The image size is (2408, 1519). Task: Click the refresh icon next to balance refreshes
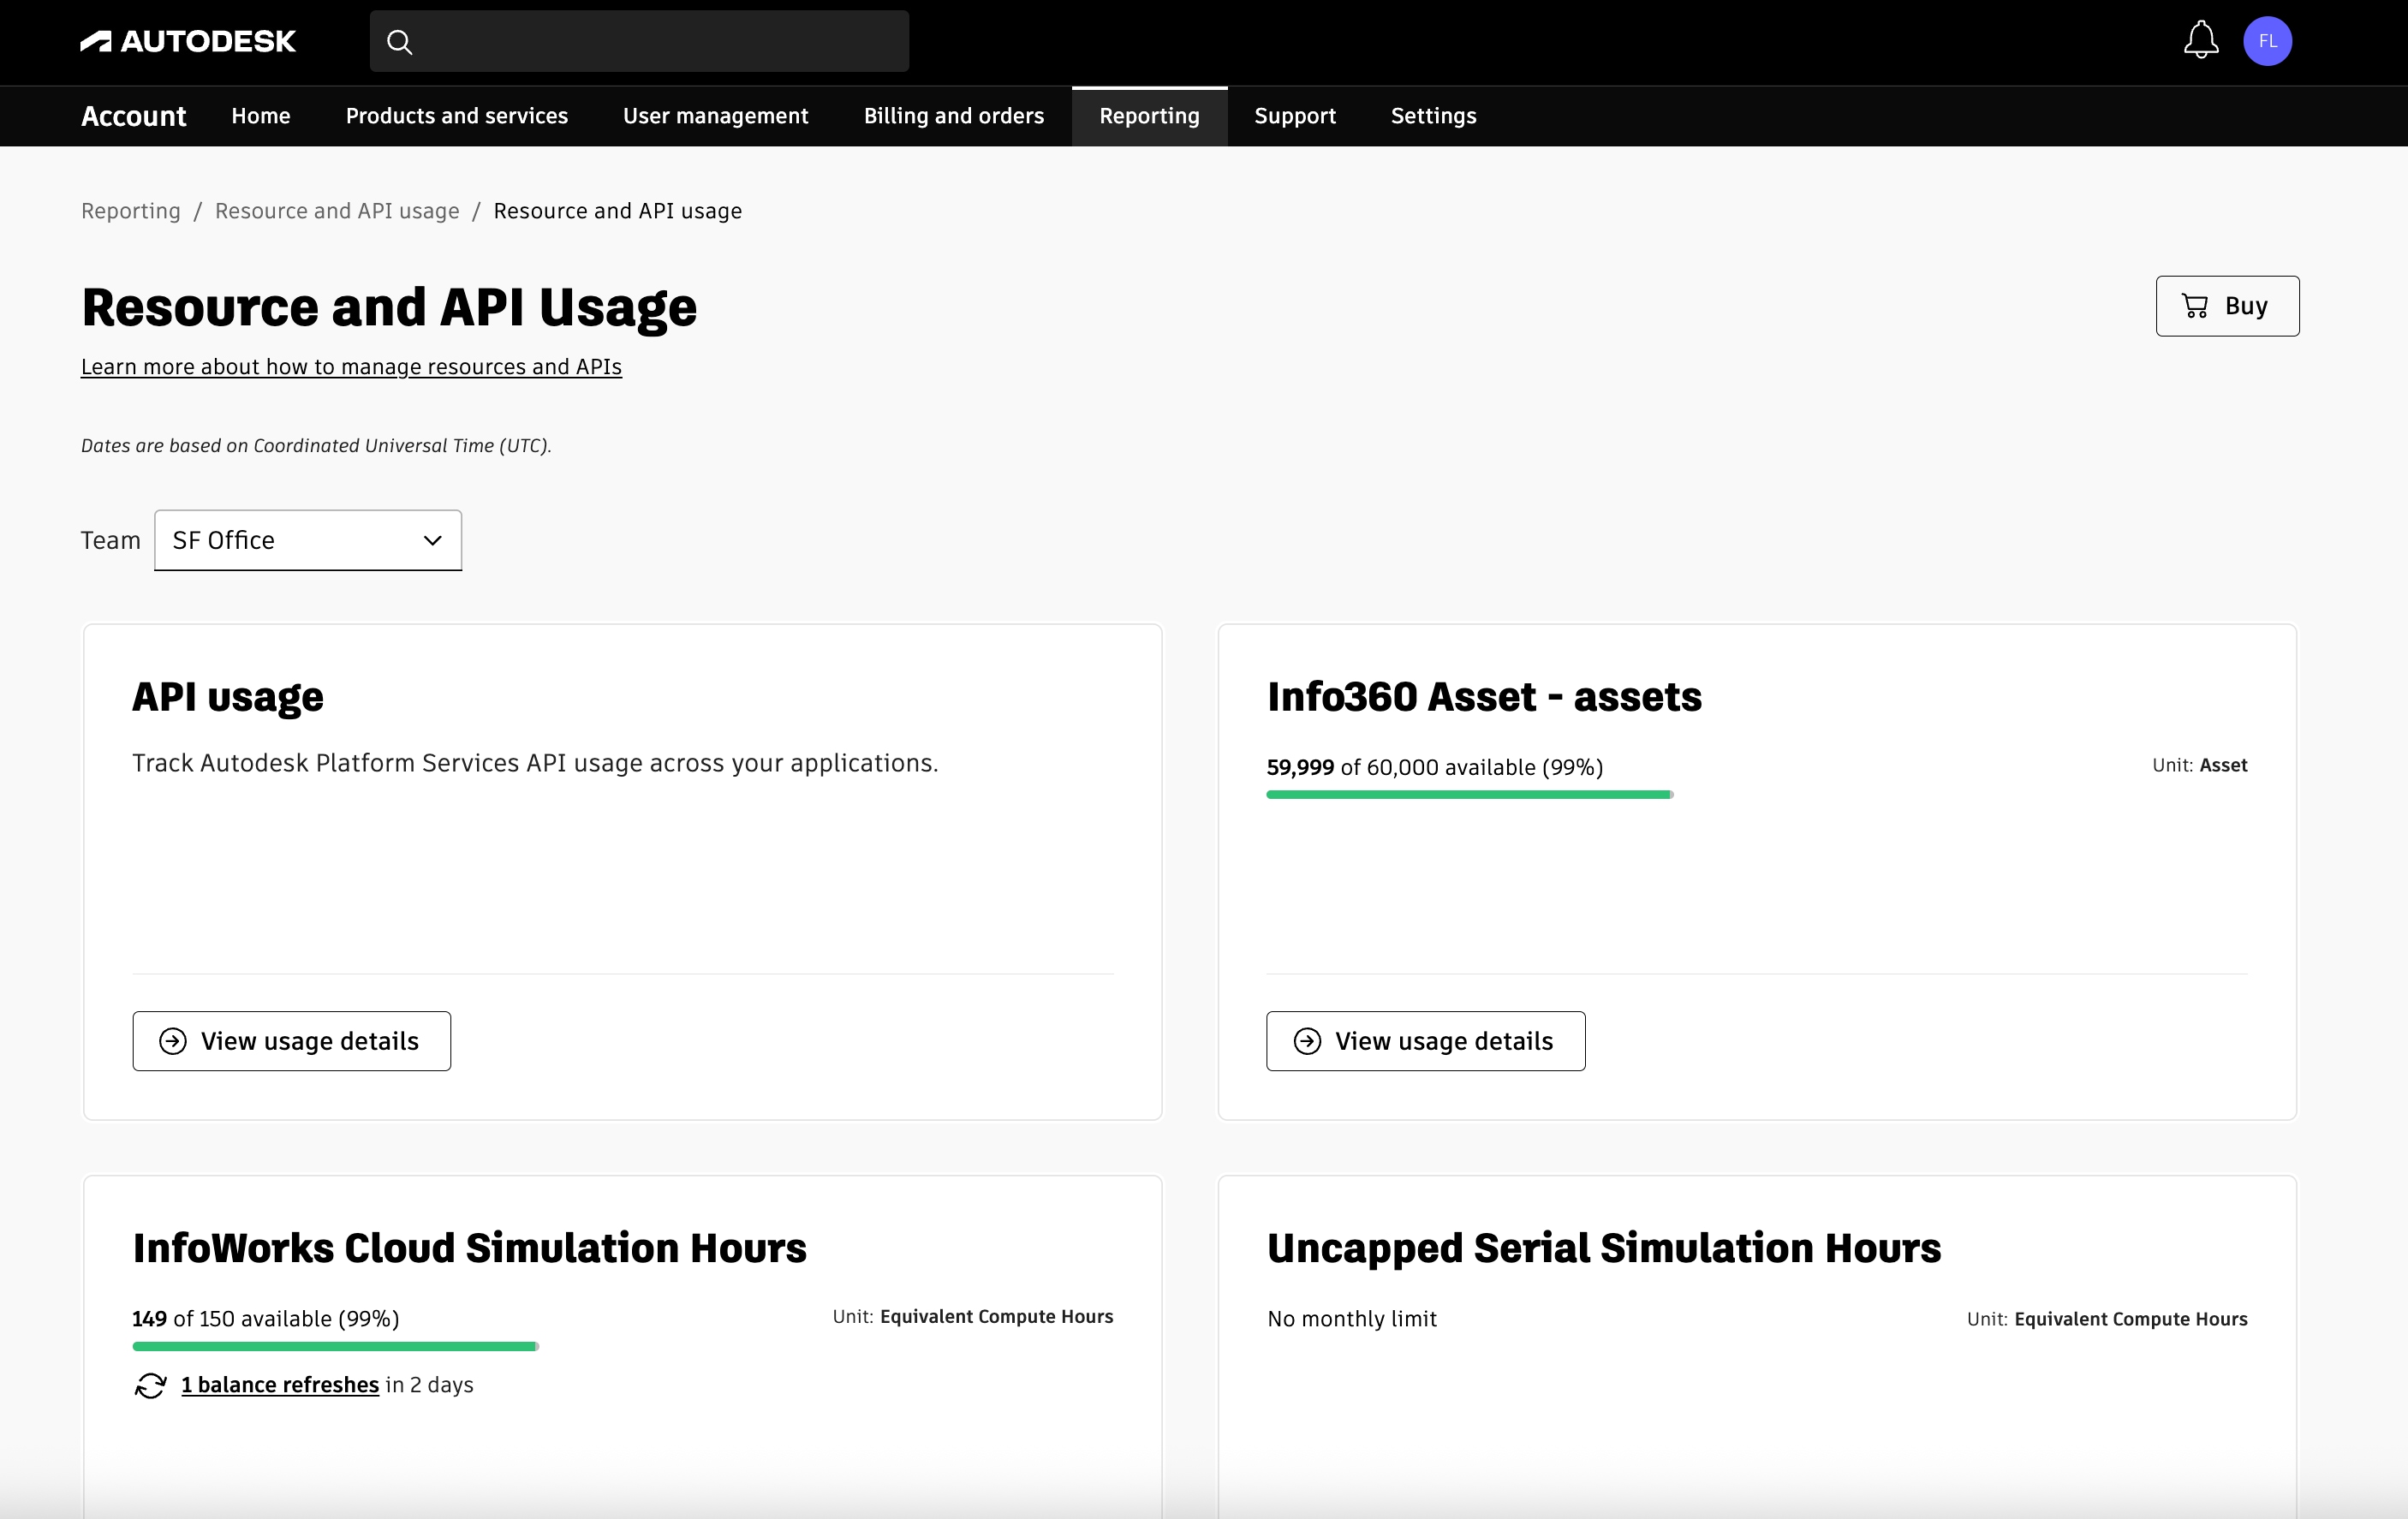pyautogui.click(x=150, y=1385)
